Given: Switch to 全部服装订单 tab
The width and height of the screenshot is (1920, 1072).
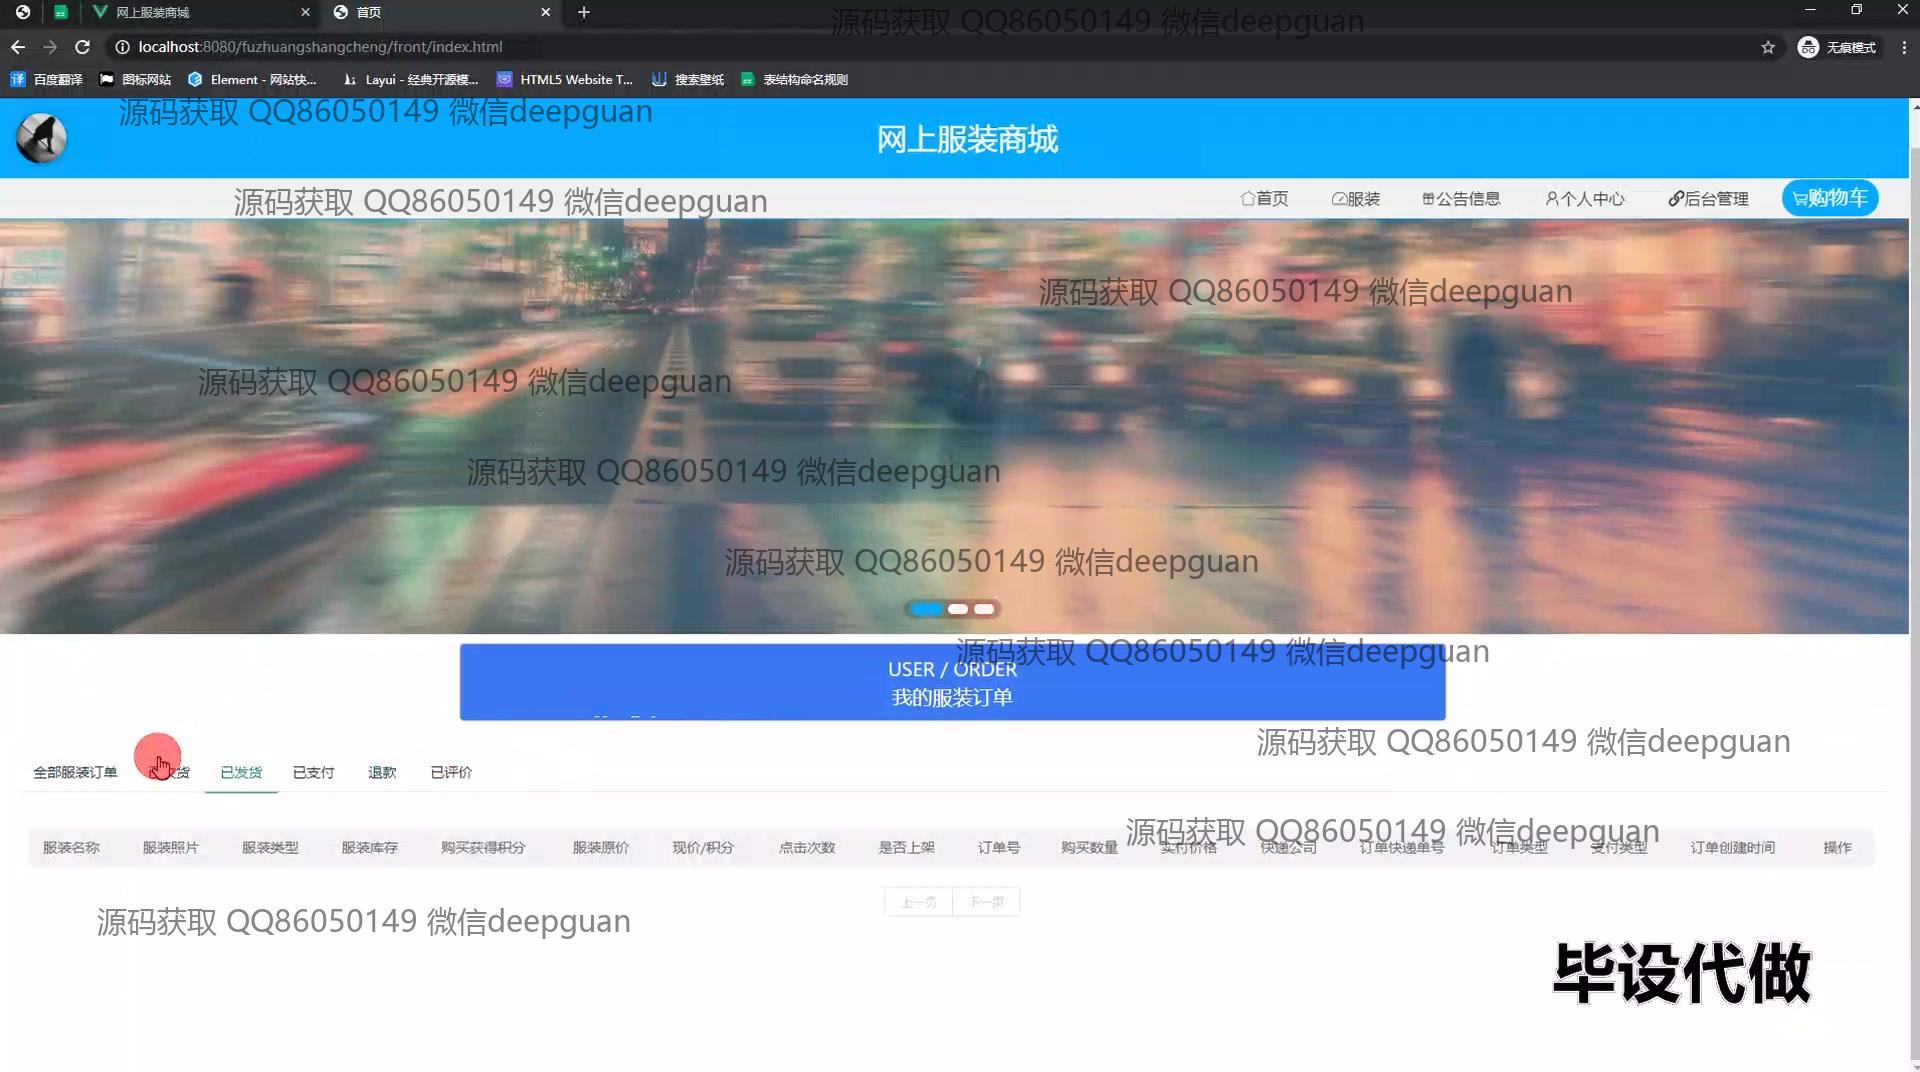Looking at the screenshot, I should point(75,772).
